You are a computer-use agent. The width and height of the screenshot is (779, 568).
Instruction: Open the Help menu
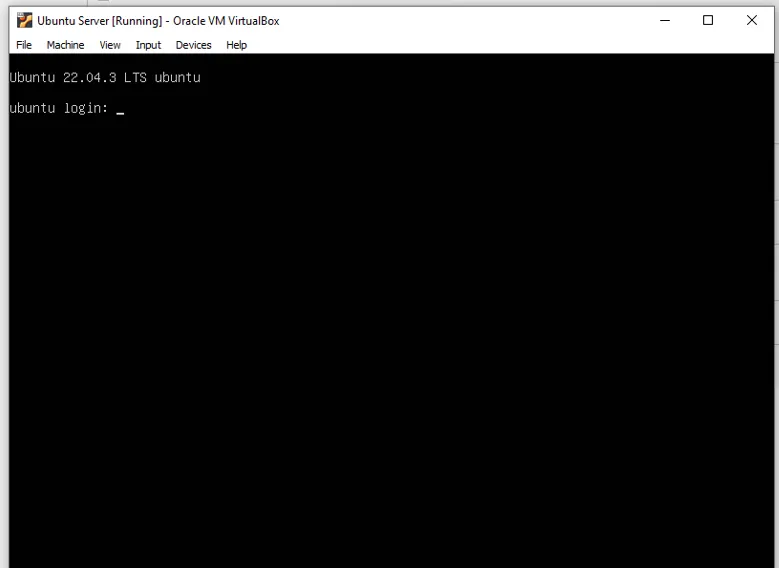(x=236, y=45)
